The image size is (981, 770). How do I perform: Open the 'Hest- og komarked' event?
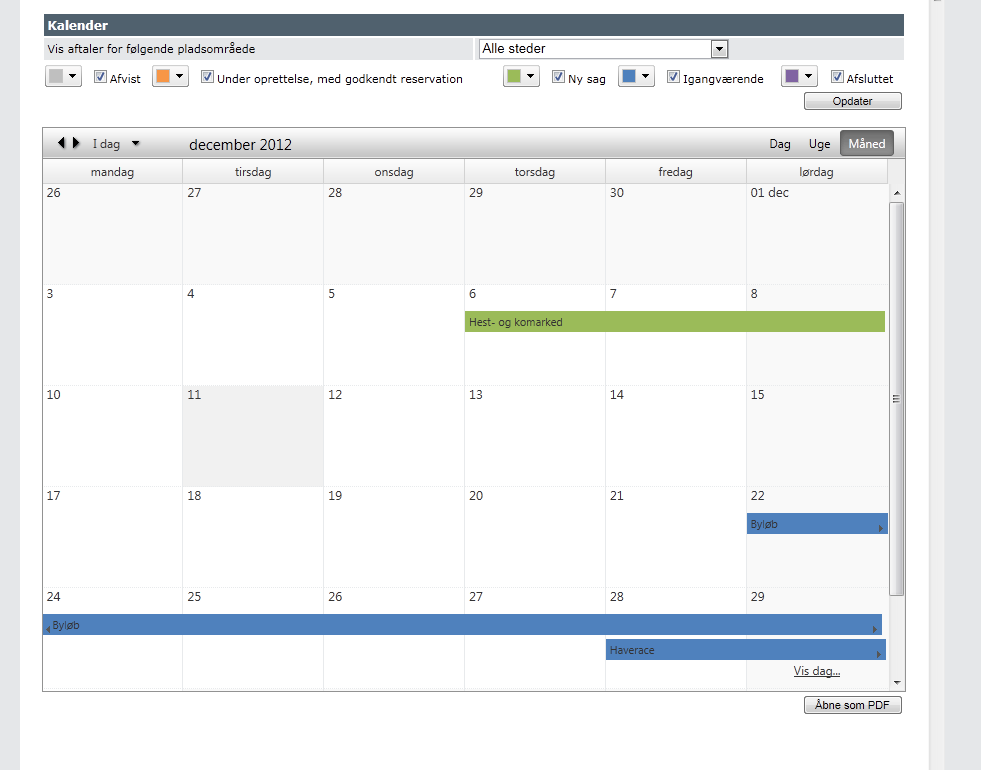pyautogui.click(x=674, y=322)
